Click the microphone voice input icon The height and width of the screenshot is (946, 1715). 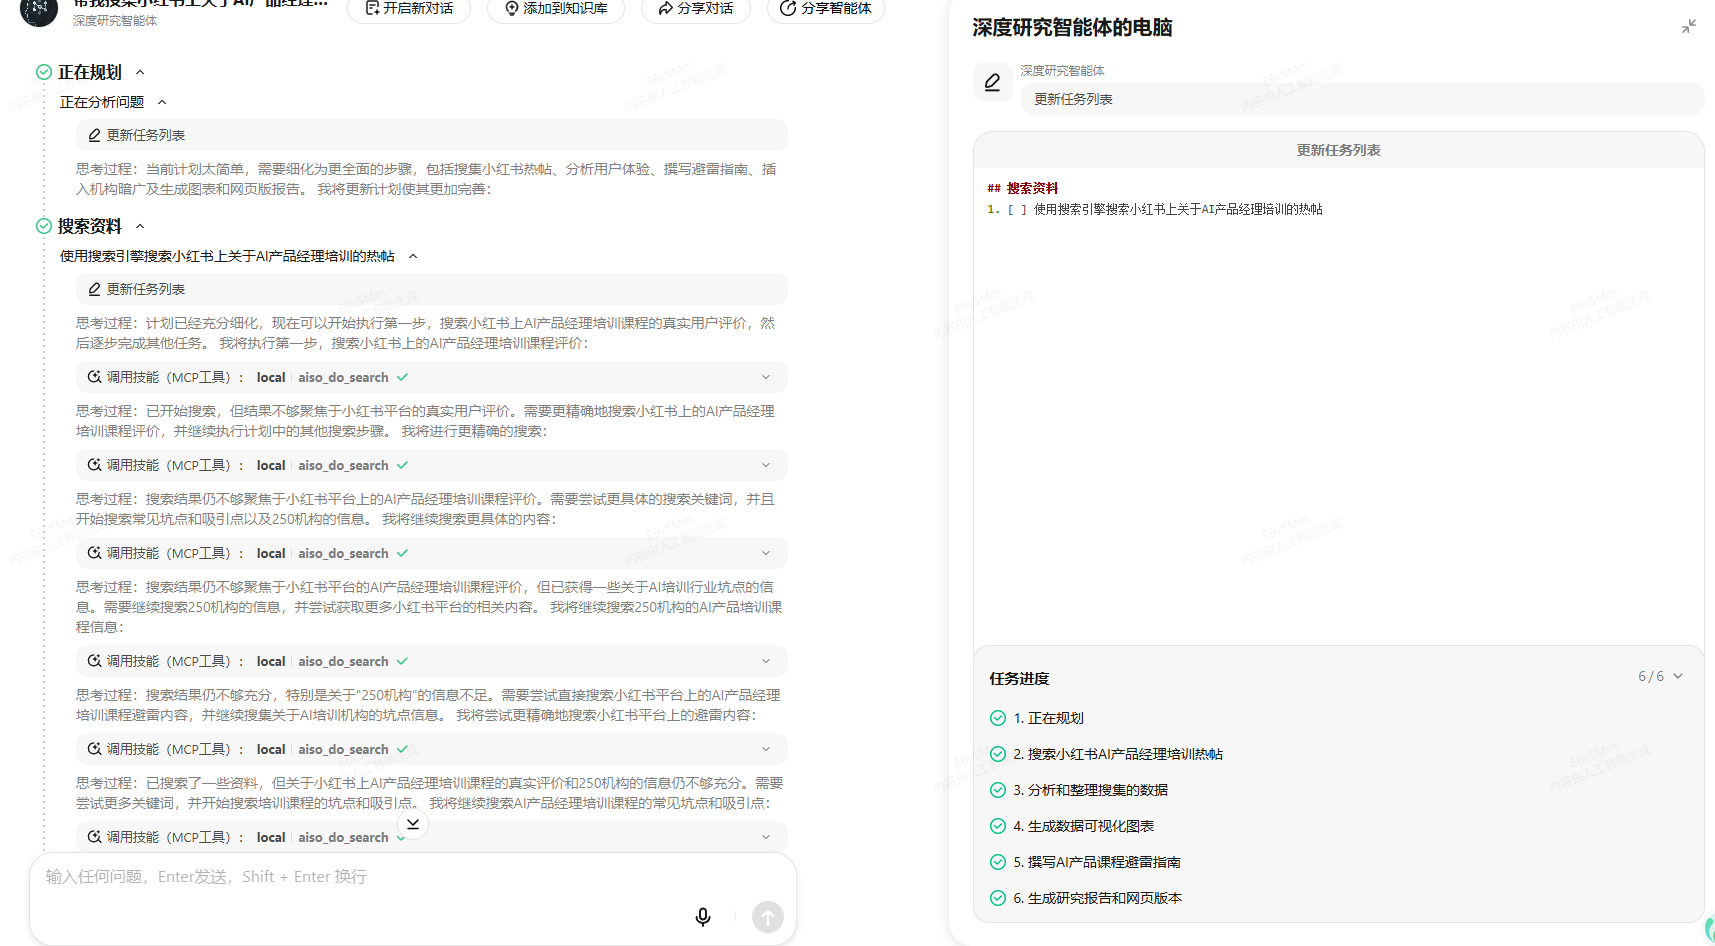703,917
